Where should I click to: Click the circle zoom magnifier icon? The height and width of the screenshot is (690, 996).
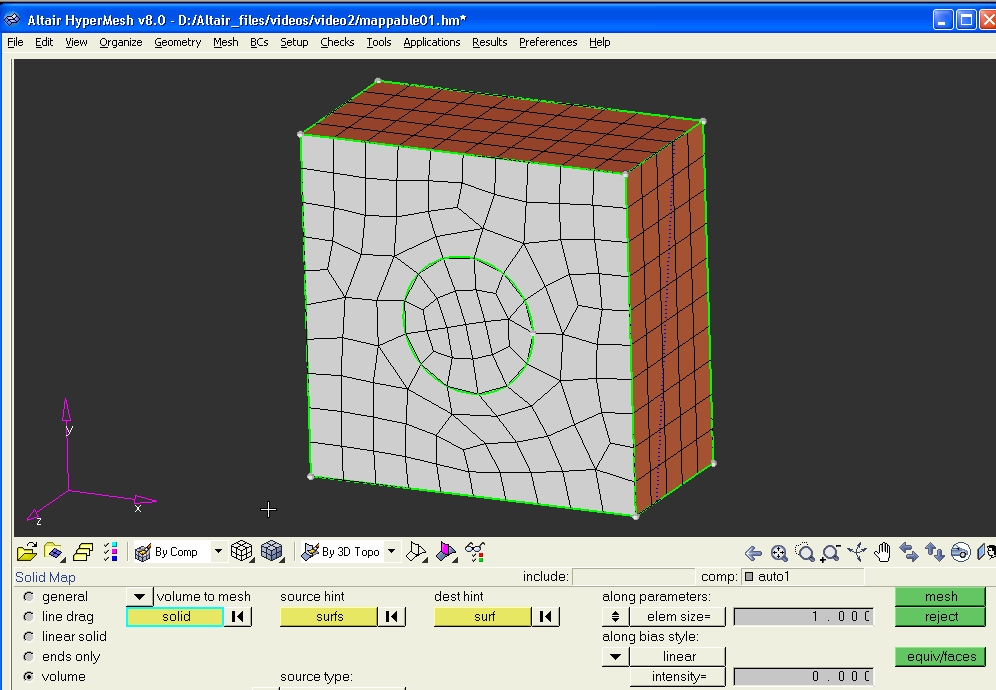(805, 553)
